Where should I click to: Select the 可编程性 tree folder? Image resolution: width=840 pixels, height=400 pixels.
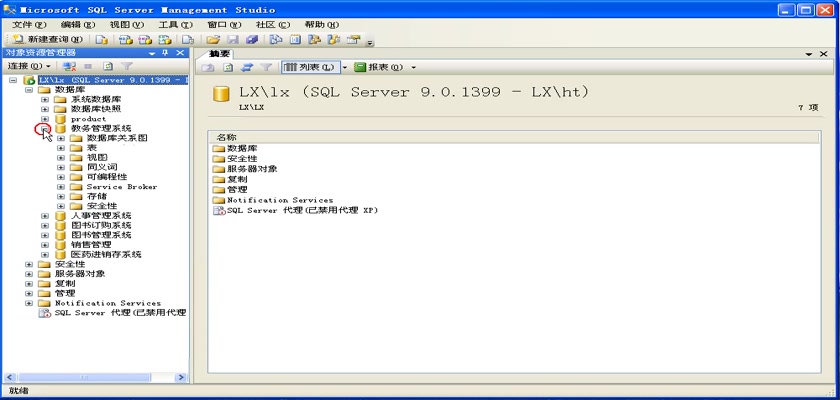[x=107, y=177]
